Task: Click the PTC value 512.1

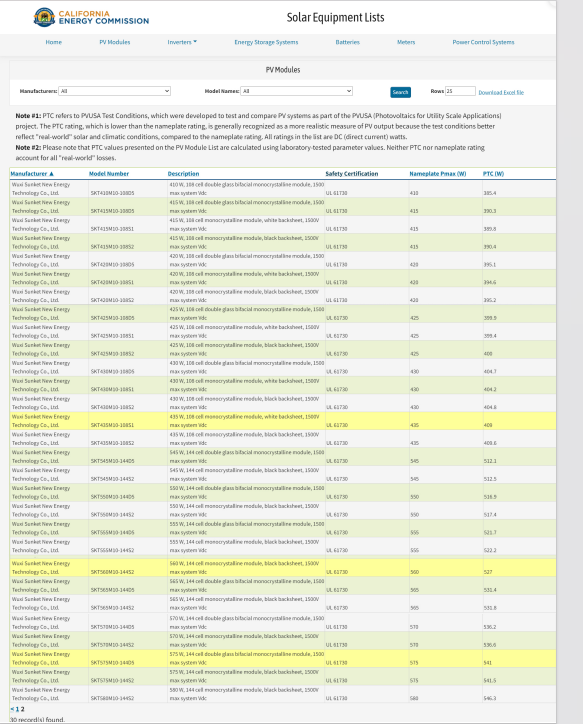Action: (490, 461)
